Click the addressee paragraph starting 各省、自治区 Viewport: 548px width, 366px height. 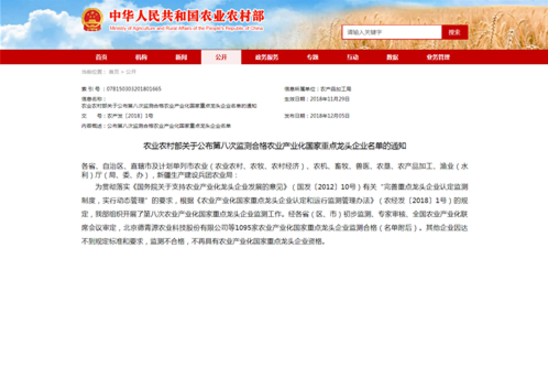point(275,170)
